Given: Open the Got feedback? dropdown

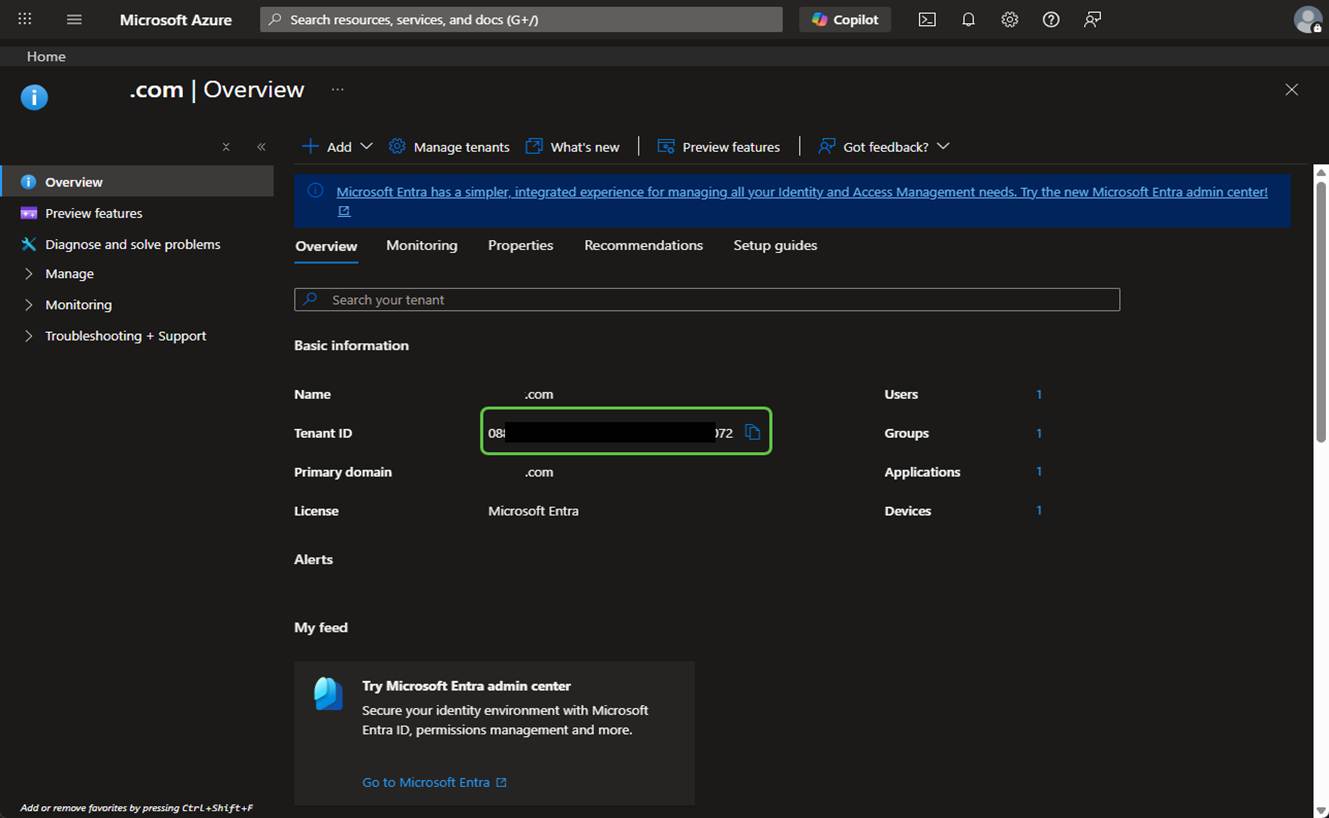Looking at the screenshot, I should [x=884, y=147].
